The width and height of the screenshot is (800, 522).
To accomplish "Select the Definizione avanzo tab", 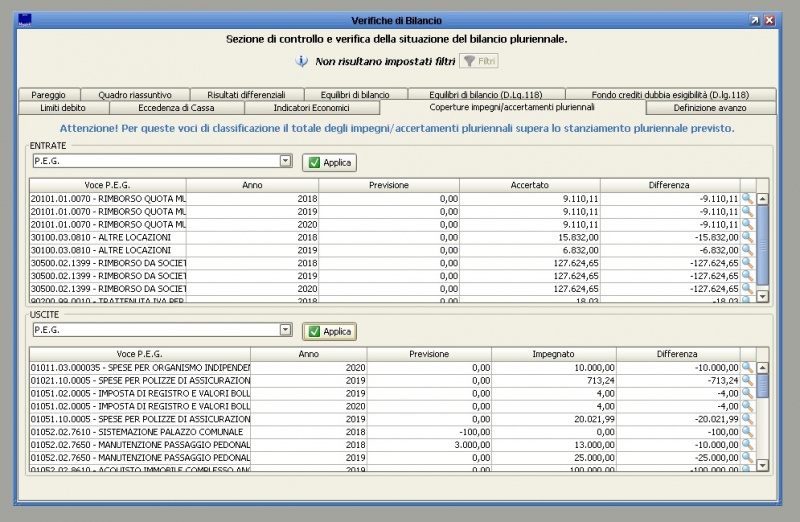I will (x=709, y=108).
